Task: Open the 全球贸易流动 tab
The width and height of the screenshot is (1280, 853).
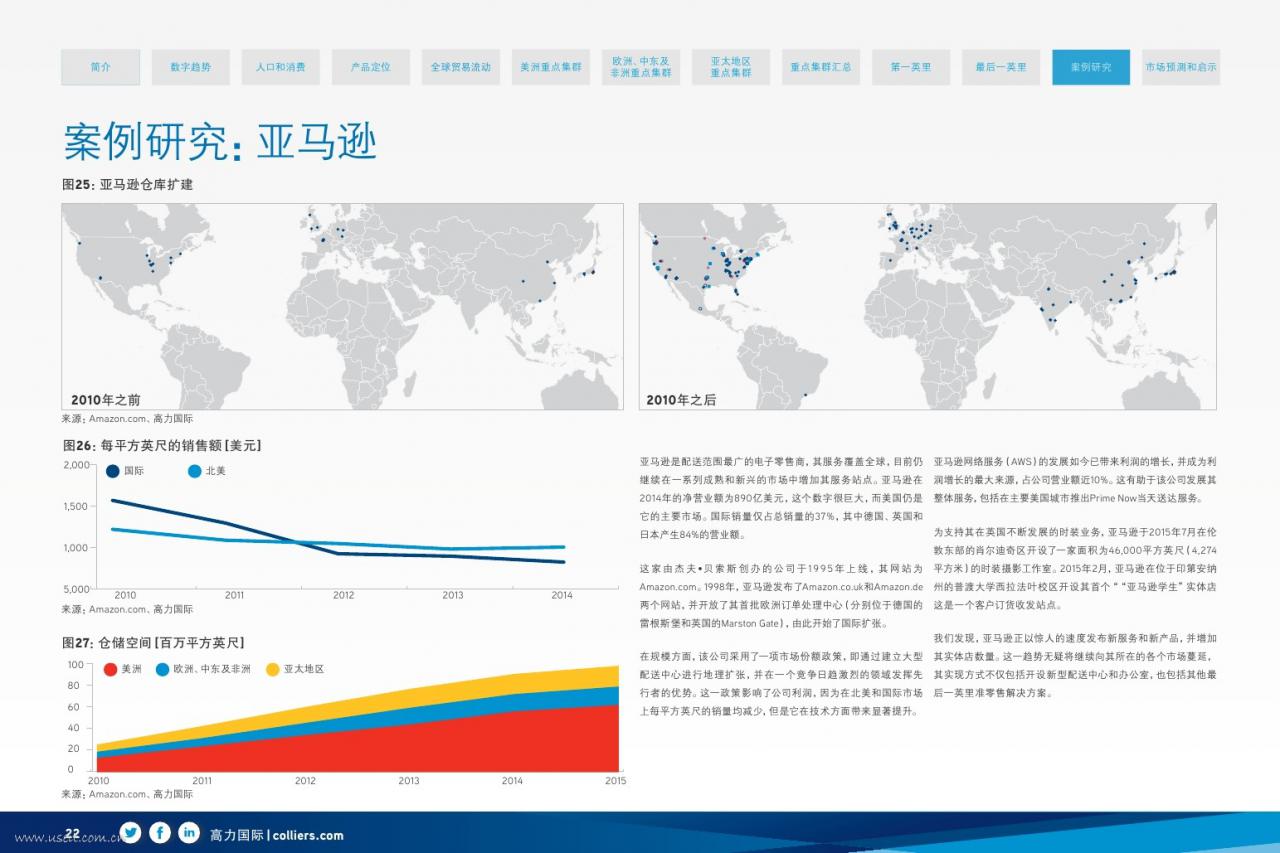Action: (x=461, y=67)
